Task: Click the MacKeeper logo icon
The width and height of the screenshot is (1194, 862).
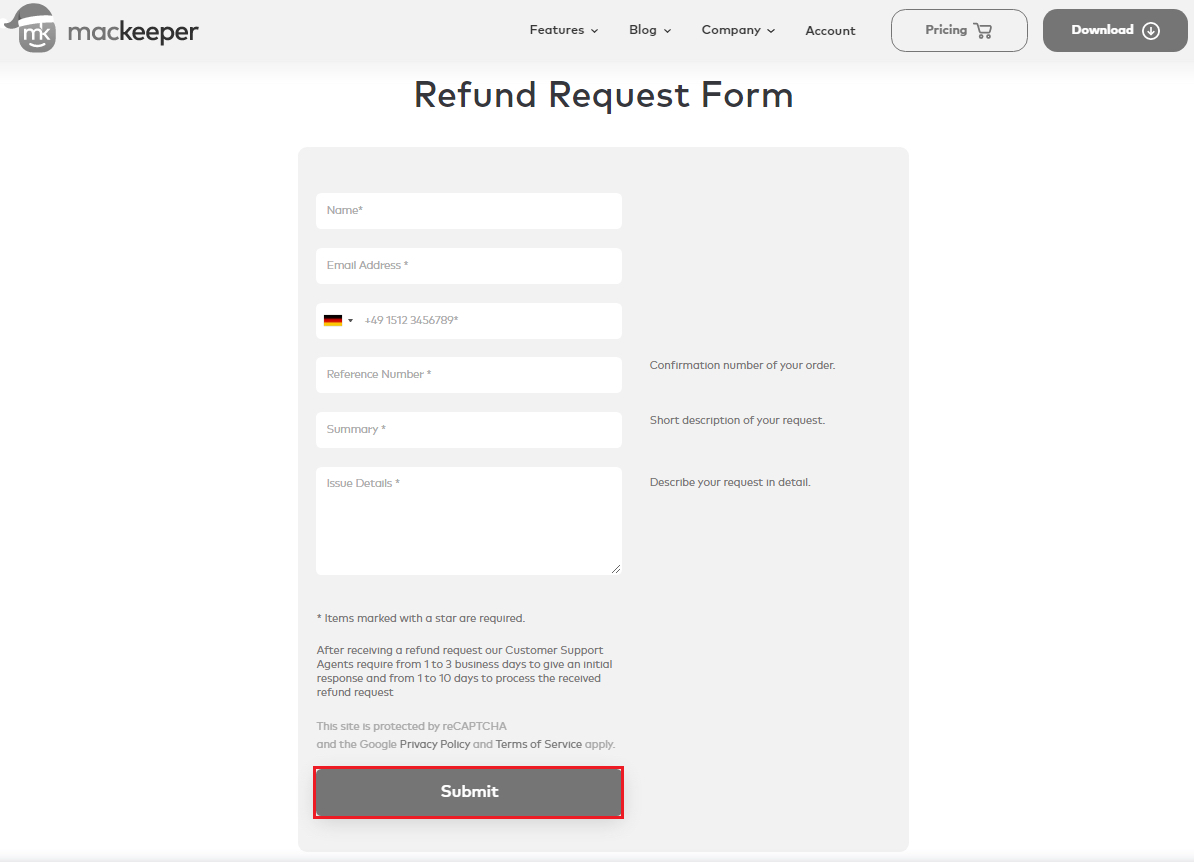Action: coord(32,28)
